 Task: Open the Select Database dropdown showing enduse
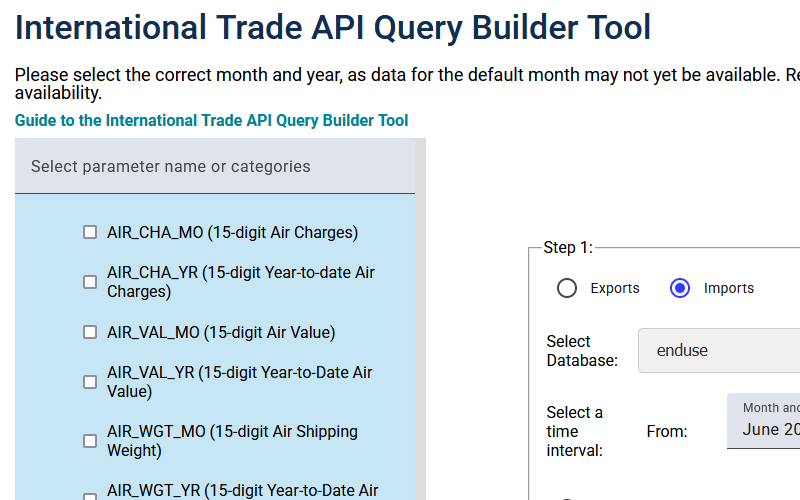point(720,350)
